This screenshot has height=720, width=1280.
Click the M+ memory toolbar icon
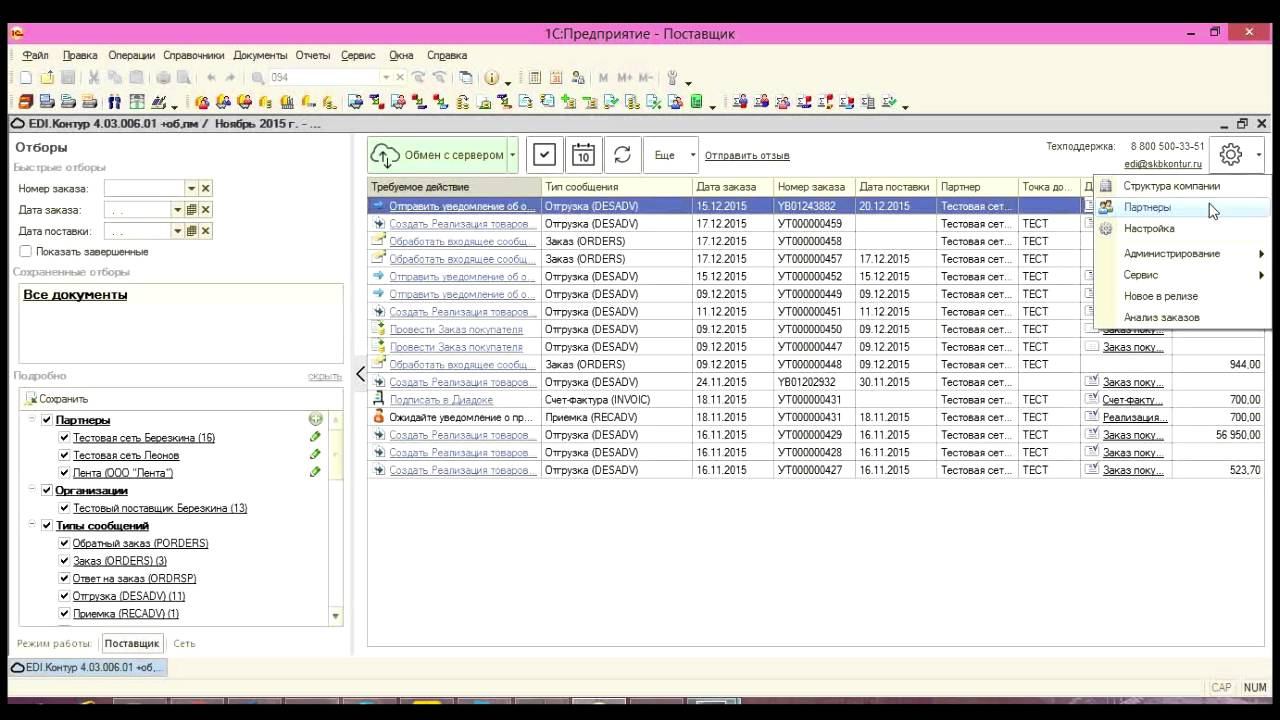pyautogui.click(x=625, y=78)
